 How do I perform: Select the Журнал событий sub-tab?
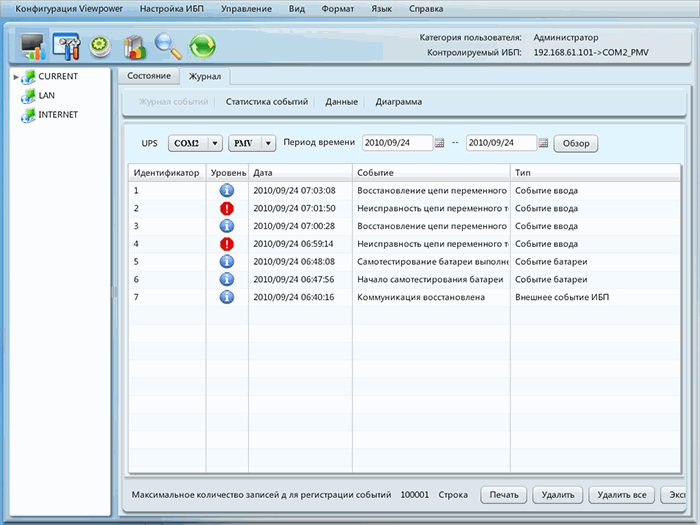coord(173,102)
